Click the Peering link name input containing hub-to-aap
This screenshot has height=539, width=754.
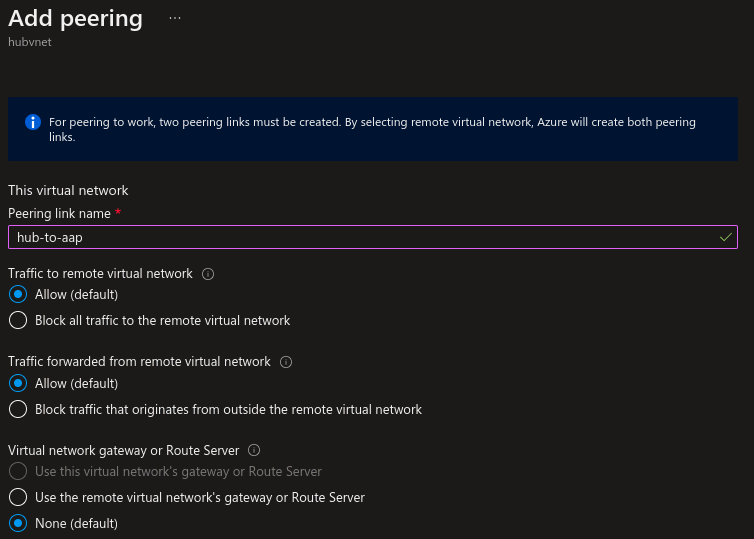click(x=360, y=237)
